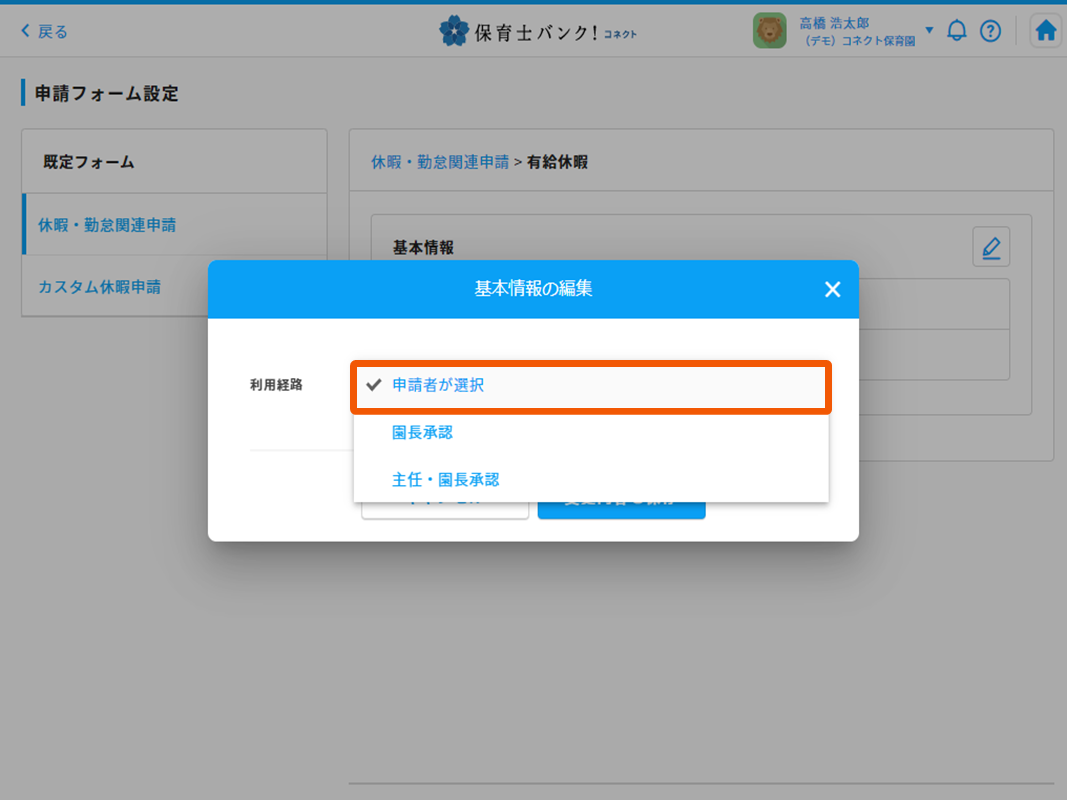Click the 保育士バンク! flower logo

[x=454, y=31]
